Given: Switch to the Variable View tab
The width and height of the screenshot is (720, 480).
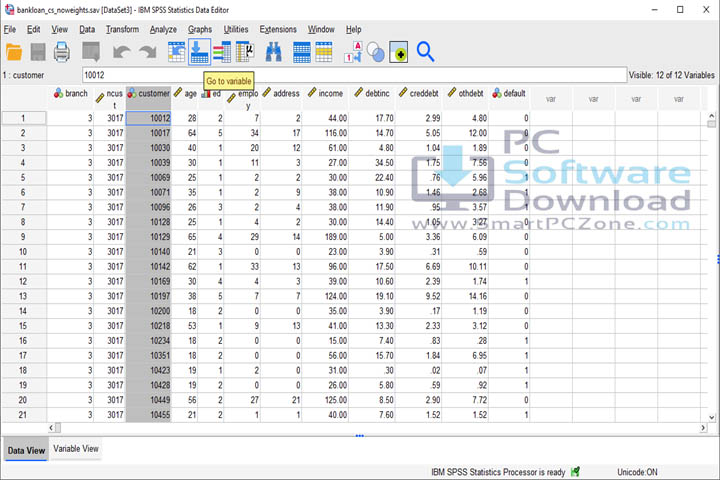Looking at the screenshot, I should (x=76, y=449).
